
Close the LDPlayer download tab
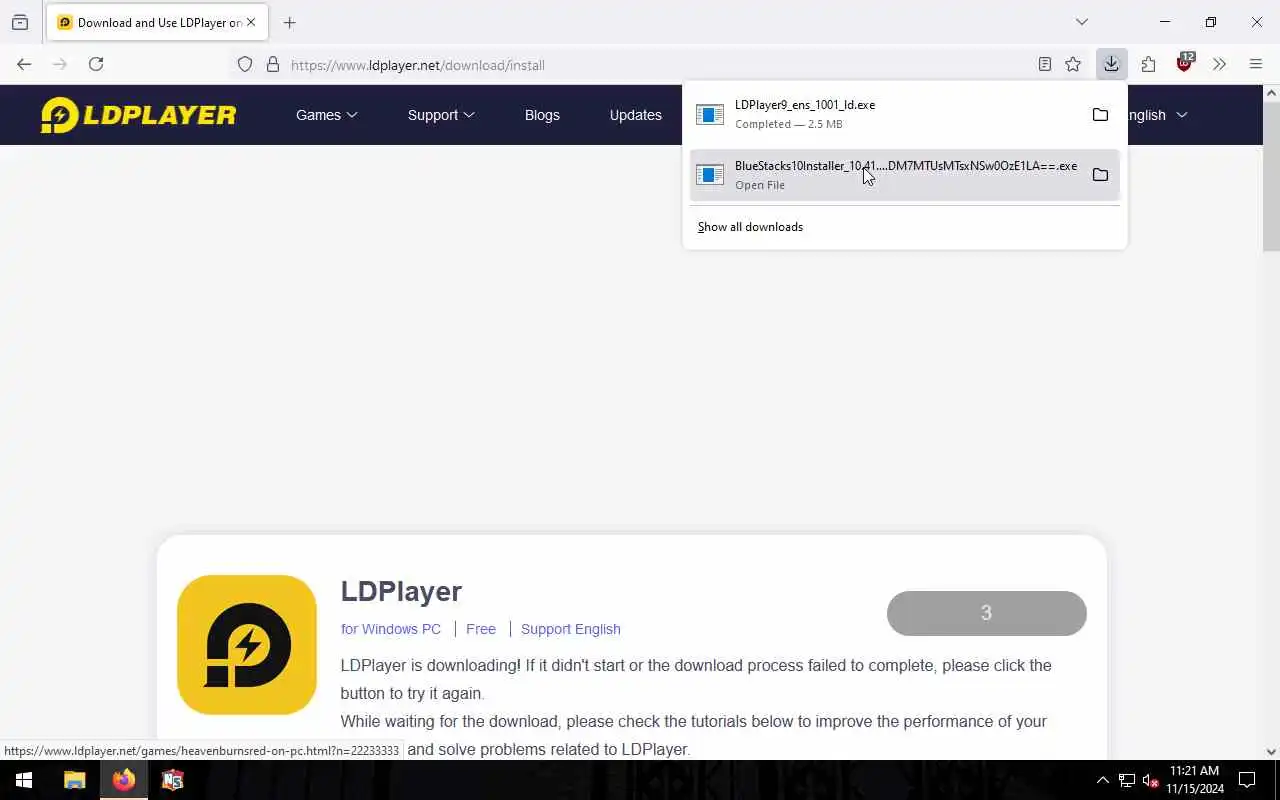coord(251,22)
